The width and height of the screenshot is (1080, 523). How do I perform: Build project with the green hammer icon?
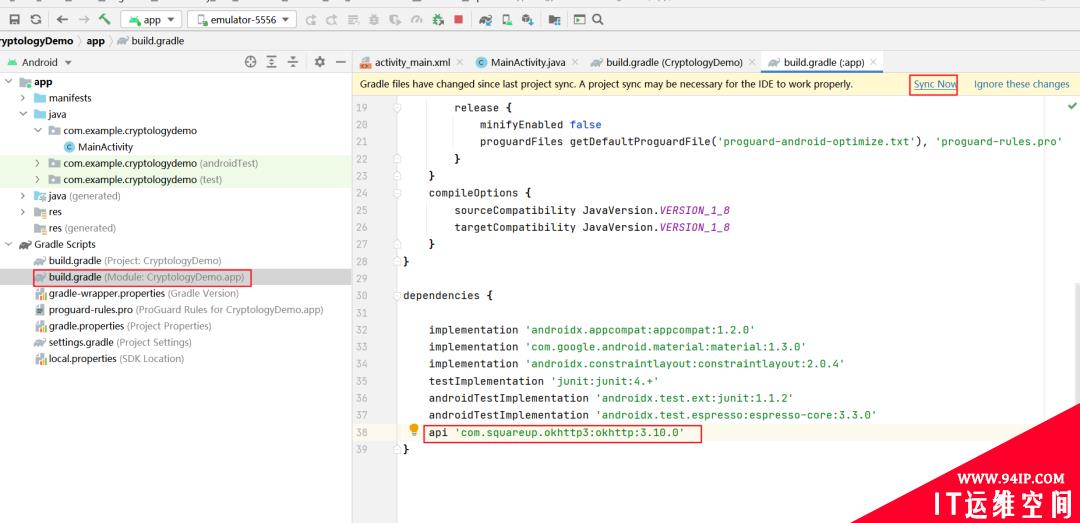105,19
